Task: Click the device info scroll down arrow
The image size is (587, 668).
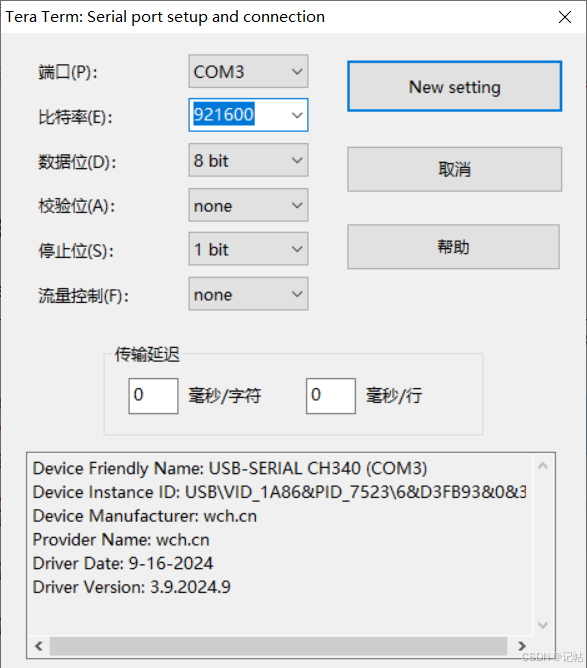Action: [x=543, y=625]
